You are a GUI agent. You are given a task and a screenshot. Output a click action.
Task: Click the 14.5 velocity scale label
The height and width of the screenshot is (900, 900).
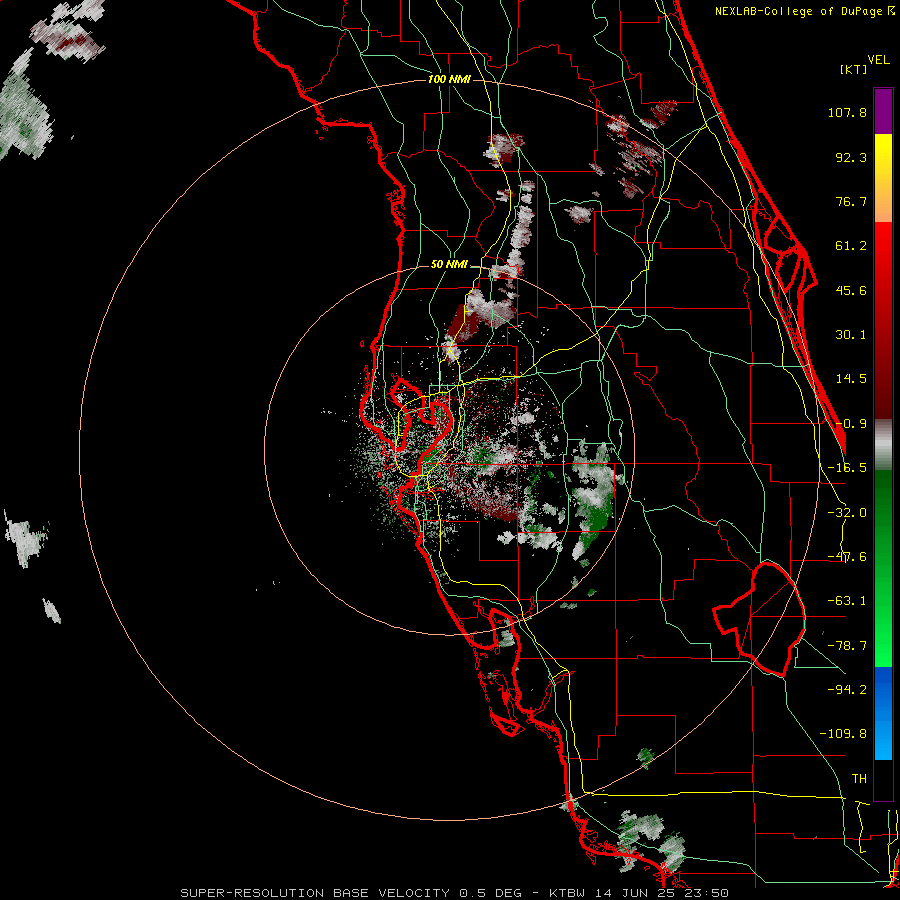[851, 379]
